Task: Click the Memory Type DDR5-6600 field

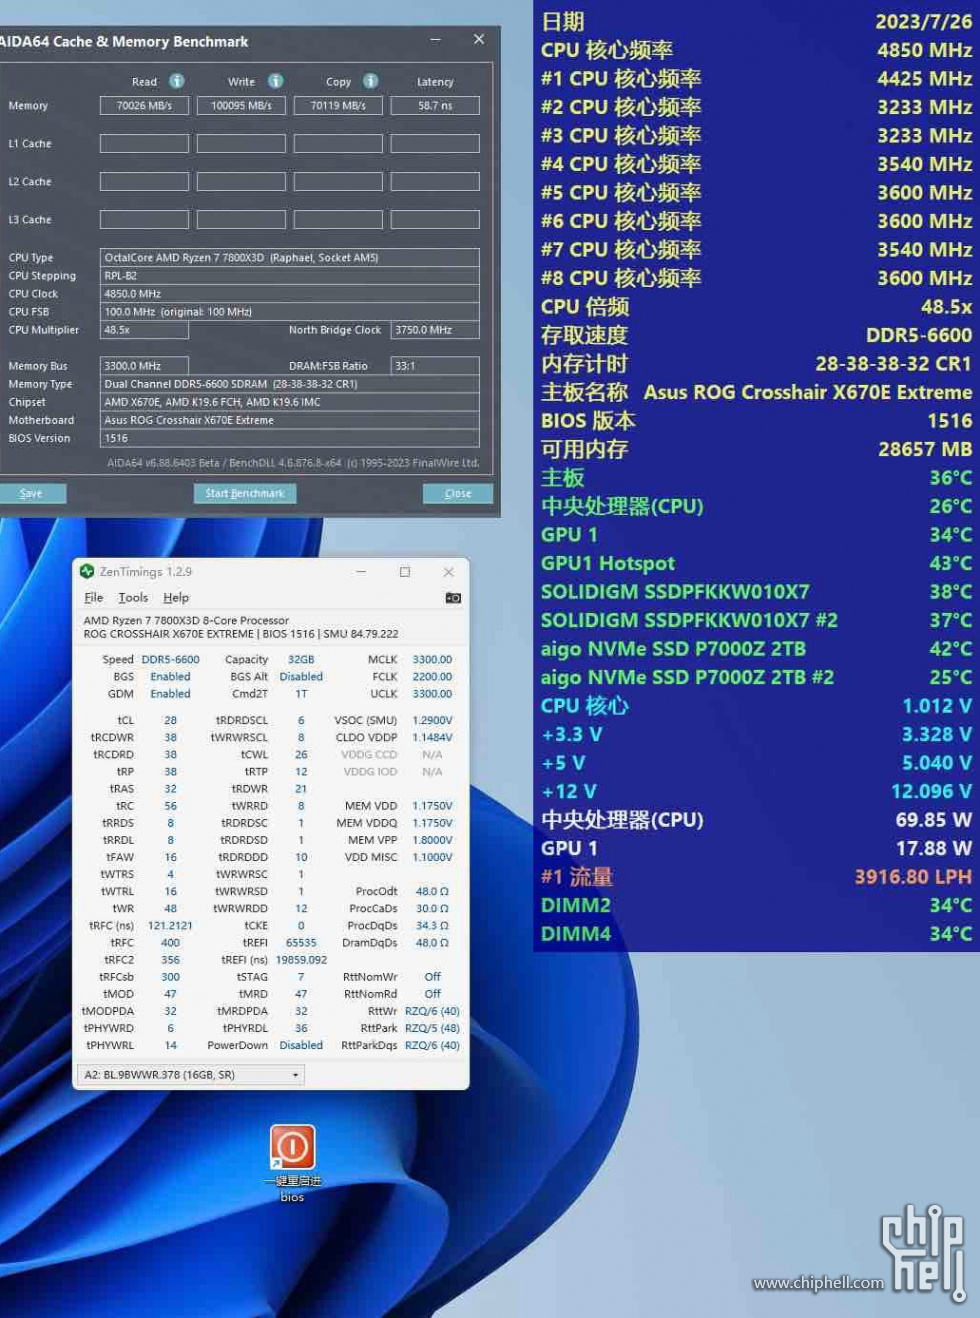Action: [x=290, y=384]
